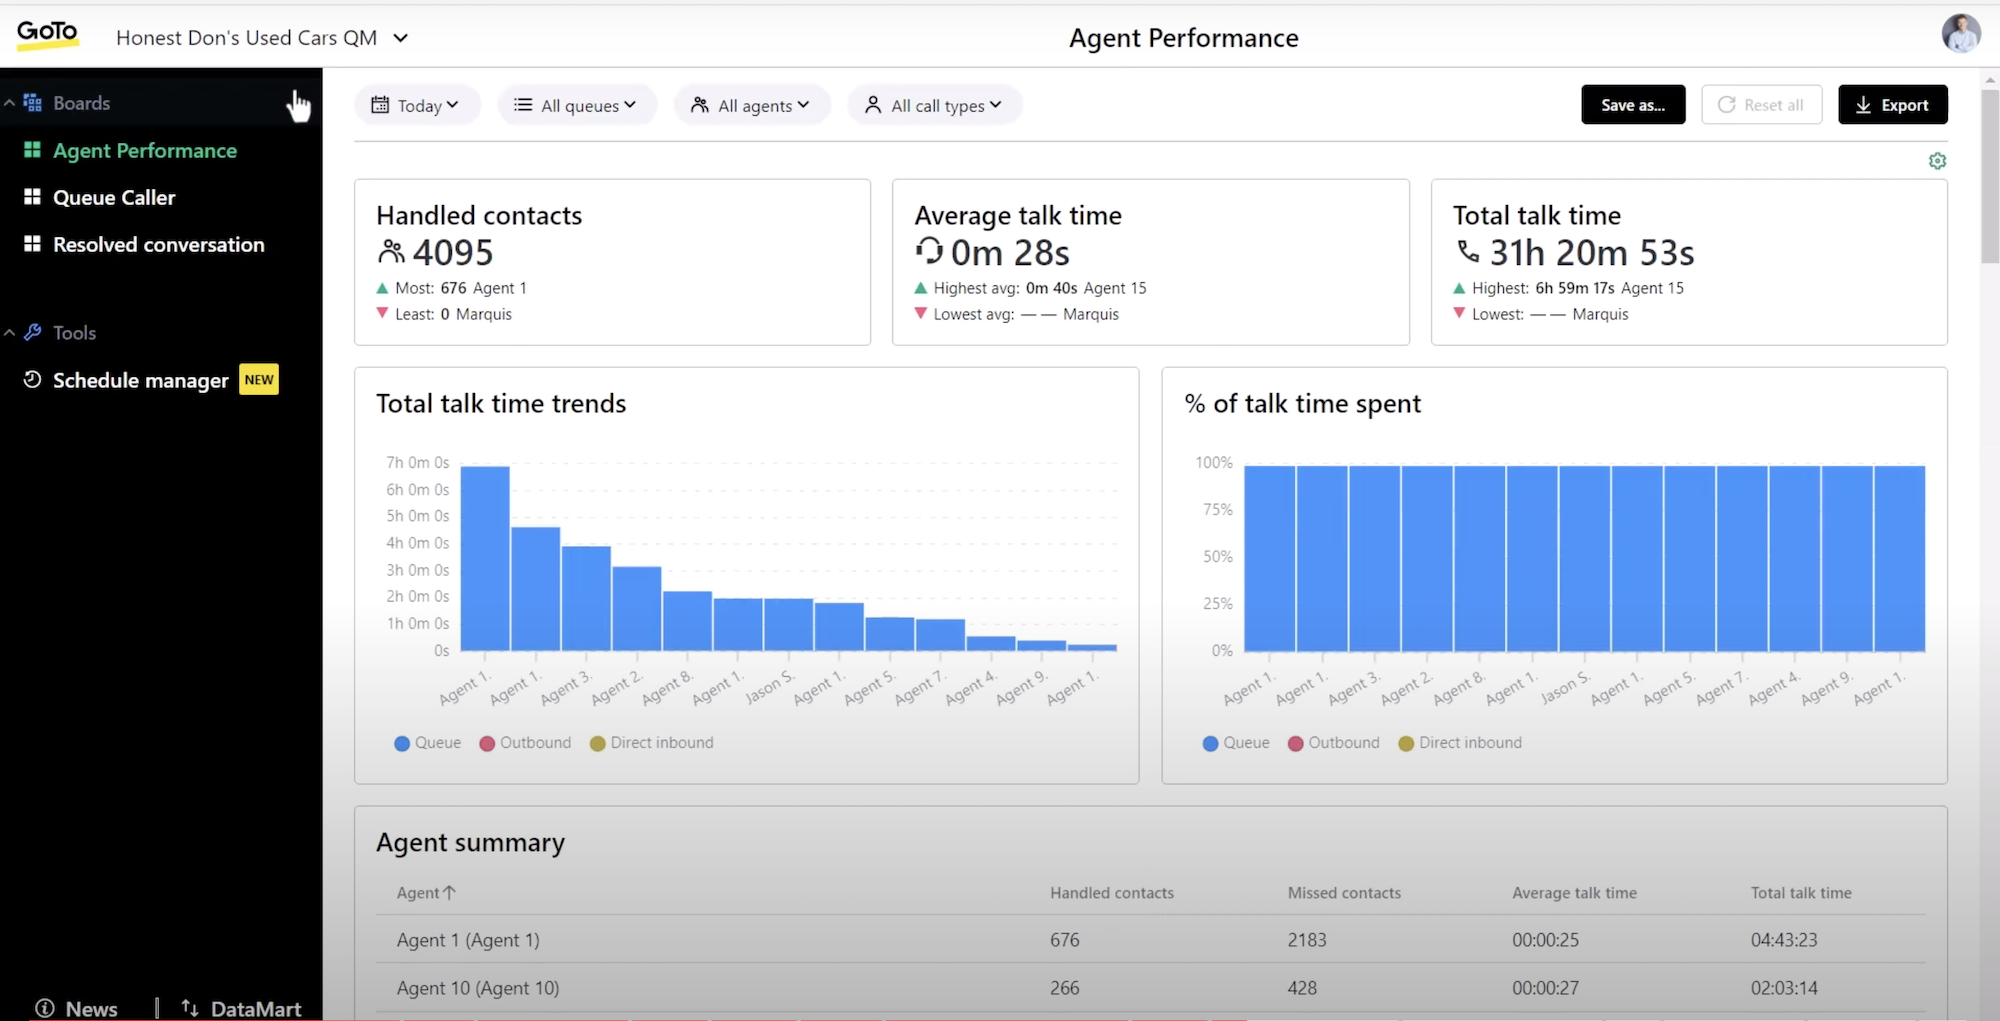Click the Resolved conversation board icon
This screenshot has width=2000, height=1021.
pyautogui.click(x=33, y=244)
